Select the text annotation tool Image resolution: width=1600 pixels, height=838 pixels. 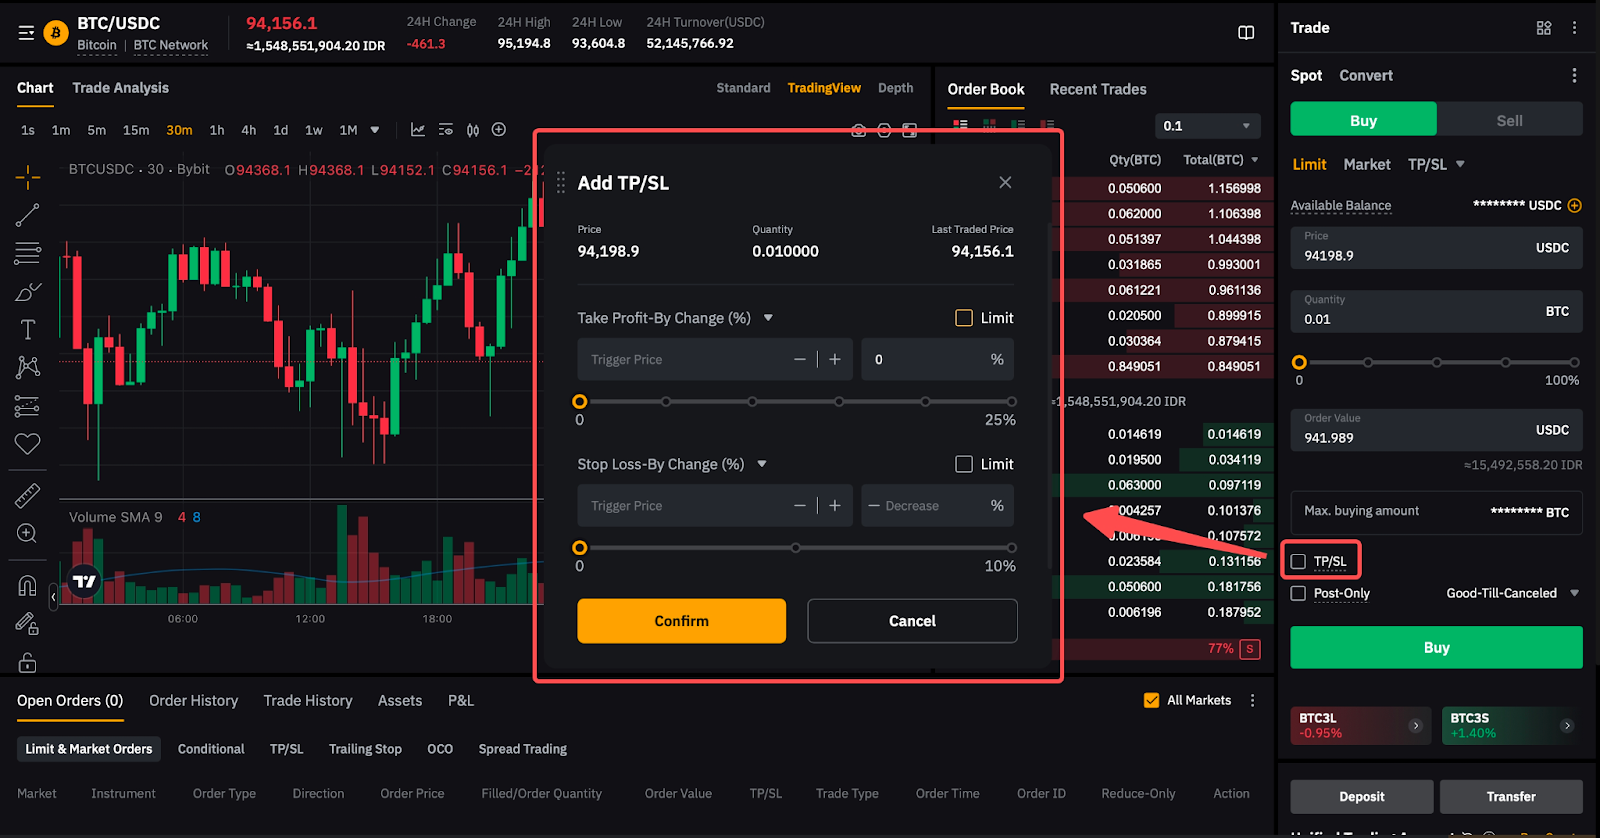(28, 330)
